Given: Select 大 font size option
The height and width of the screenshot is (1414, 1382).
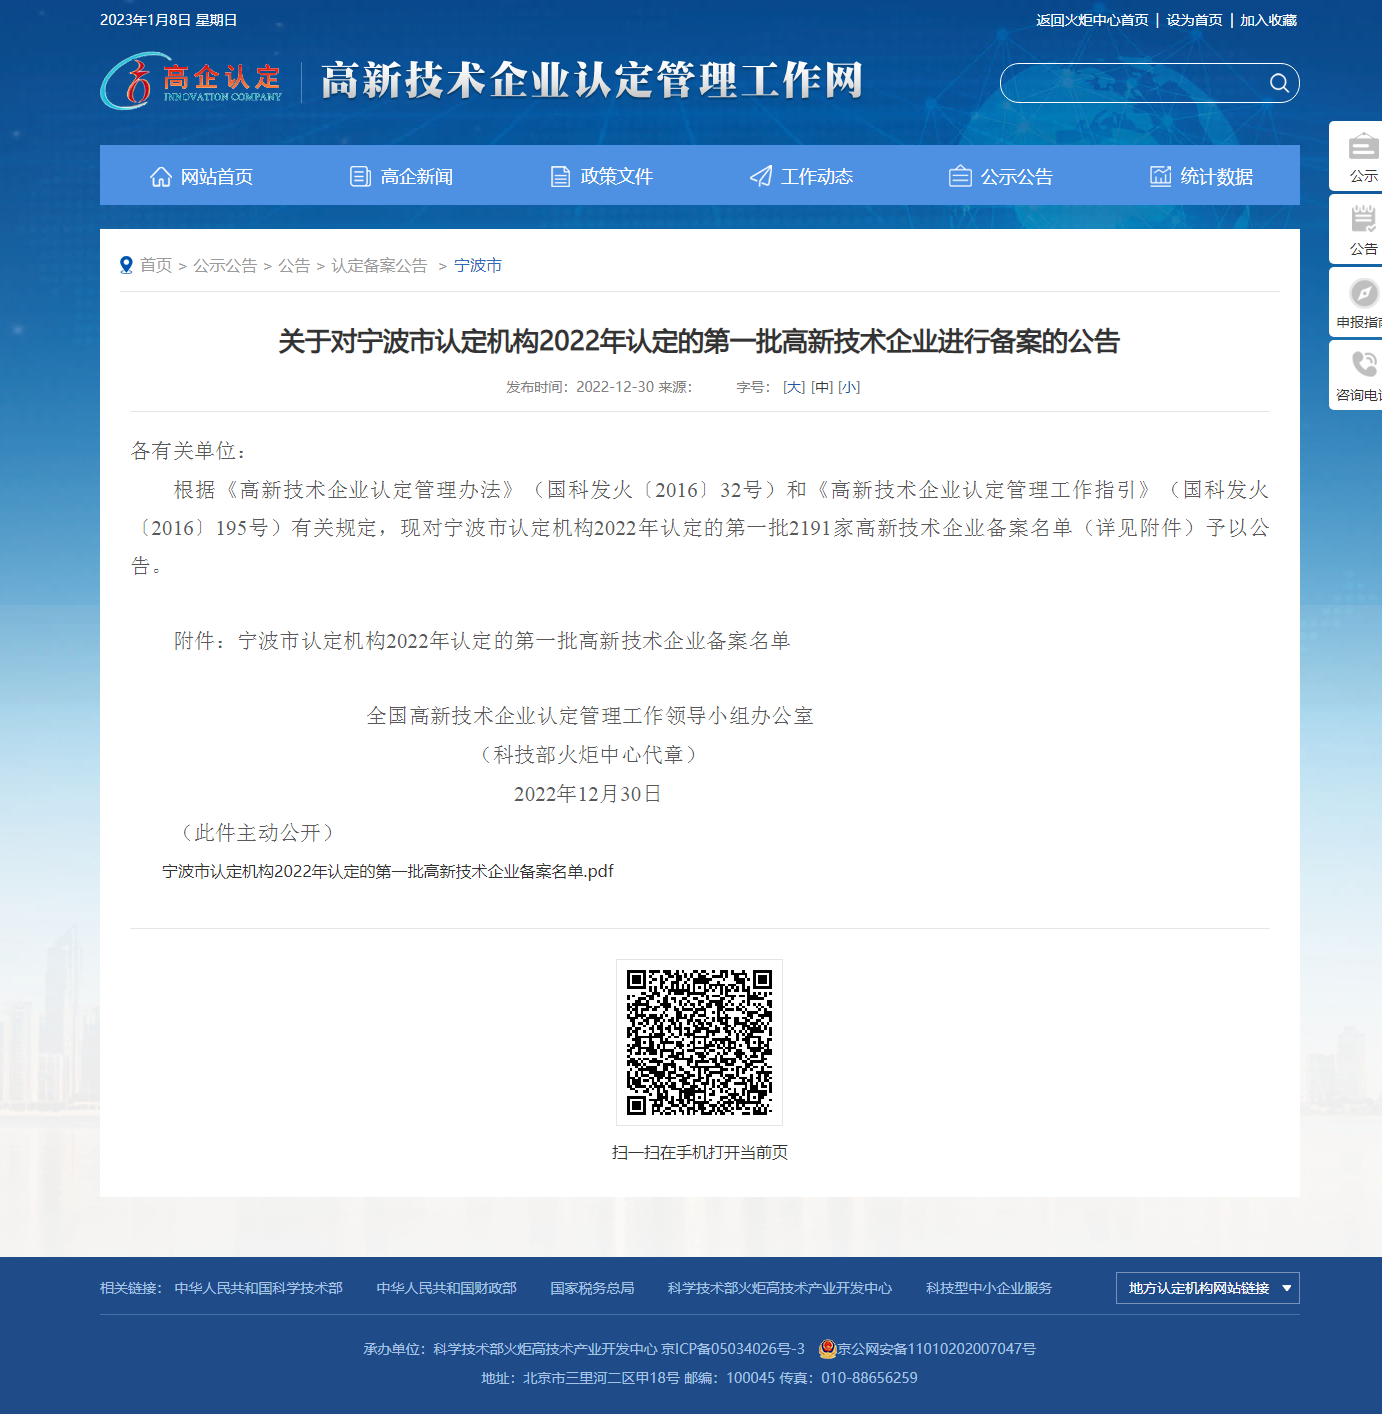Looking at the screenshot, I should pyautogui.click(x=792, y=387).
